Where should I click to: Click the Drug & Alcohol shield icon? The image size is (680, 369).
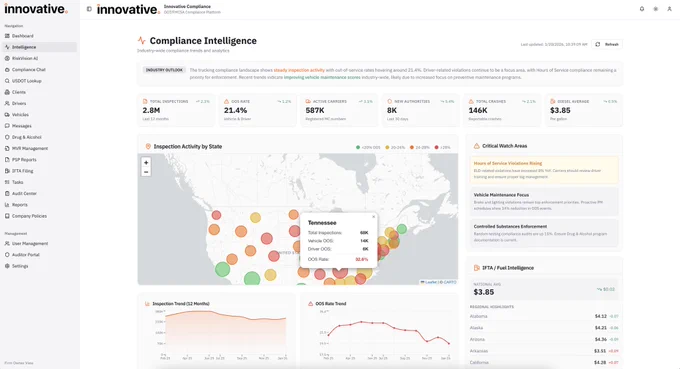click(7, 137)
